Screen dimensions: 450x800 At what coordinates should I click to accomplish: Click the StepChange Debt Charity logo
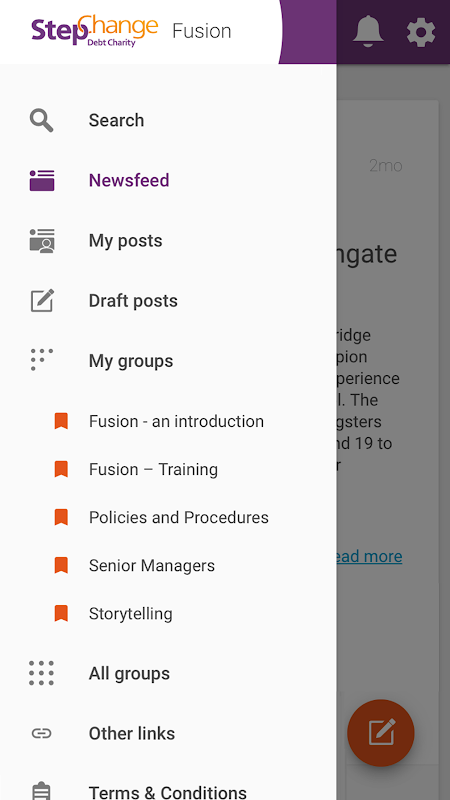[94, 31]
